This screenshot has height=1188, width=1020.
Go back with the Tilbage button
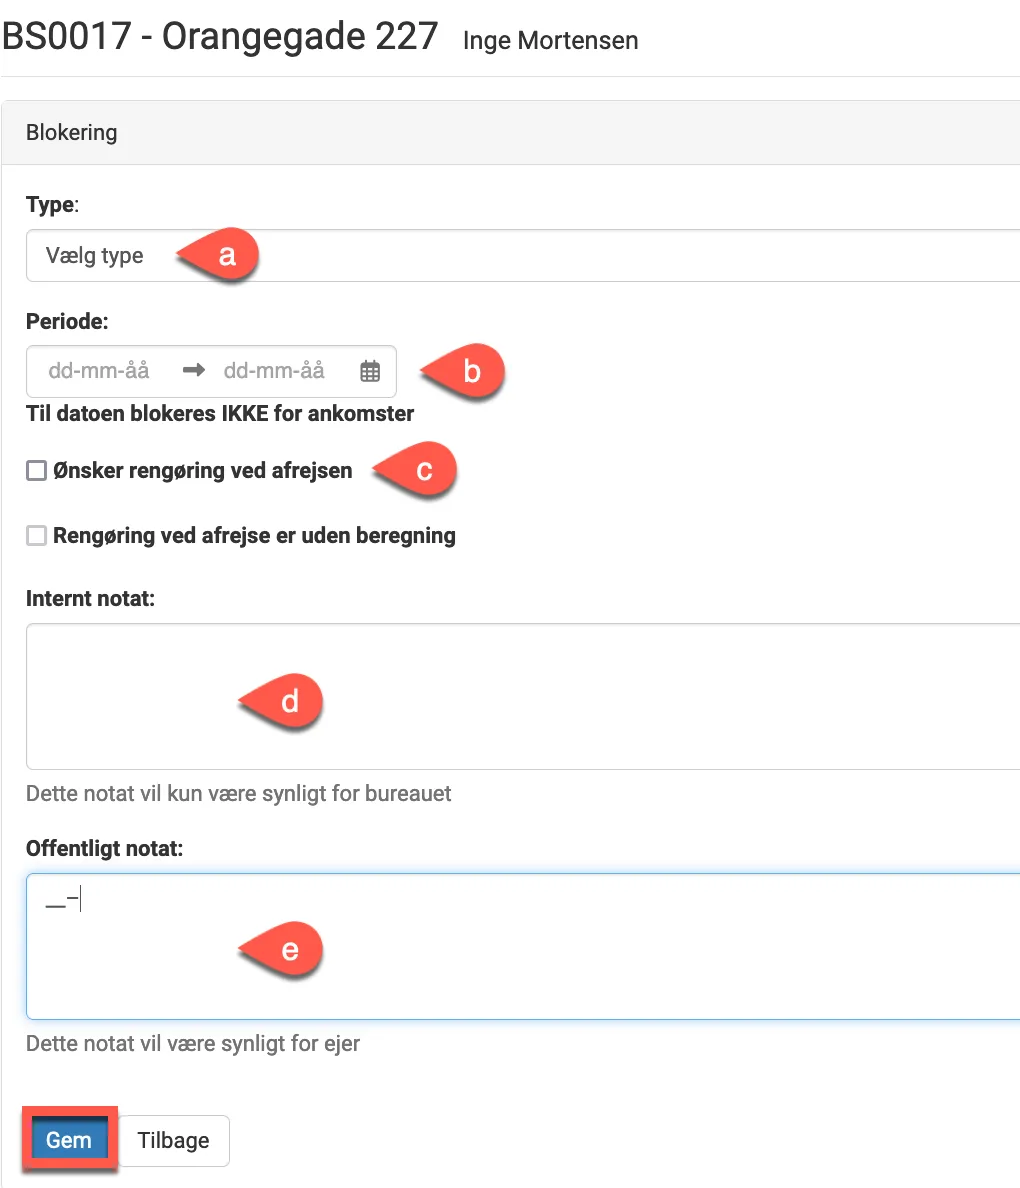[174, 1141]
